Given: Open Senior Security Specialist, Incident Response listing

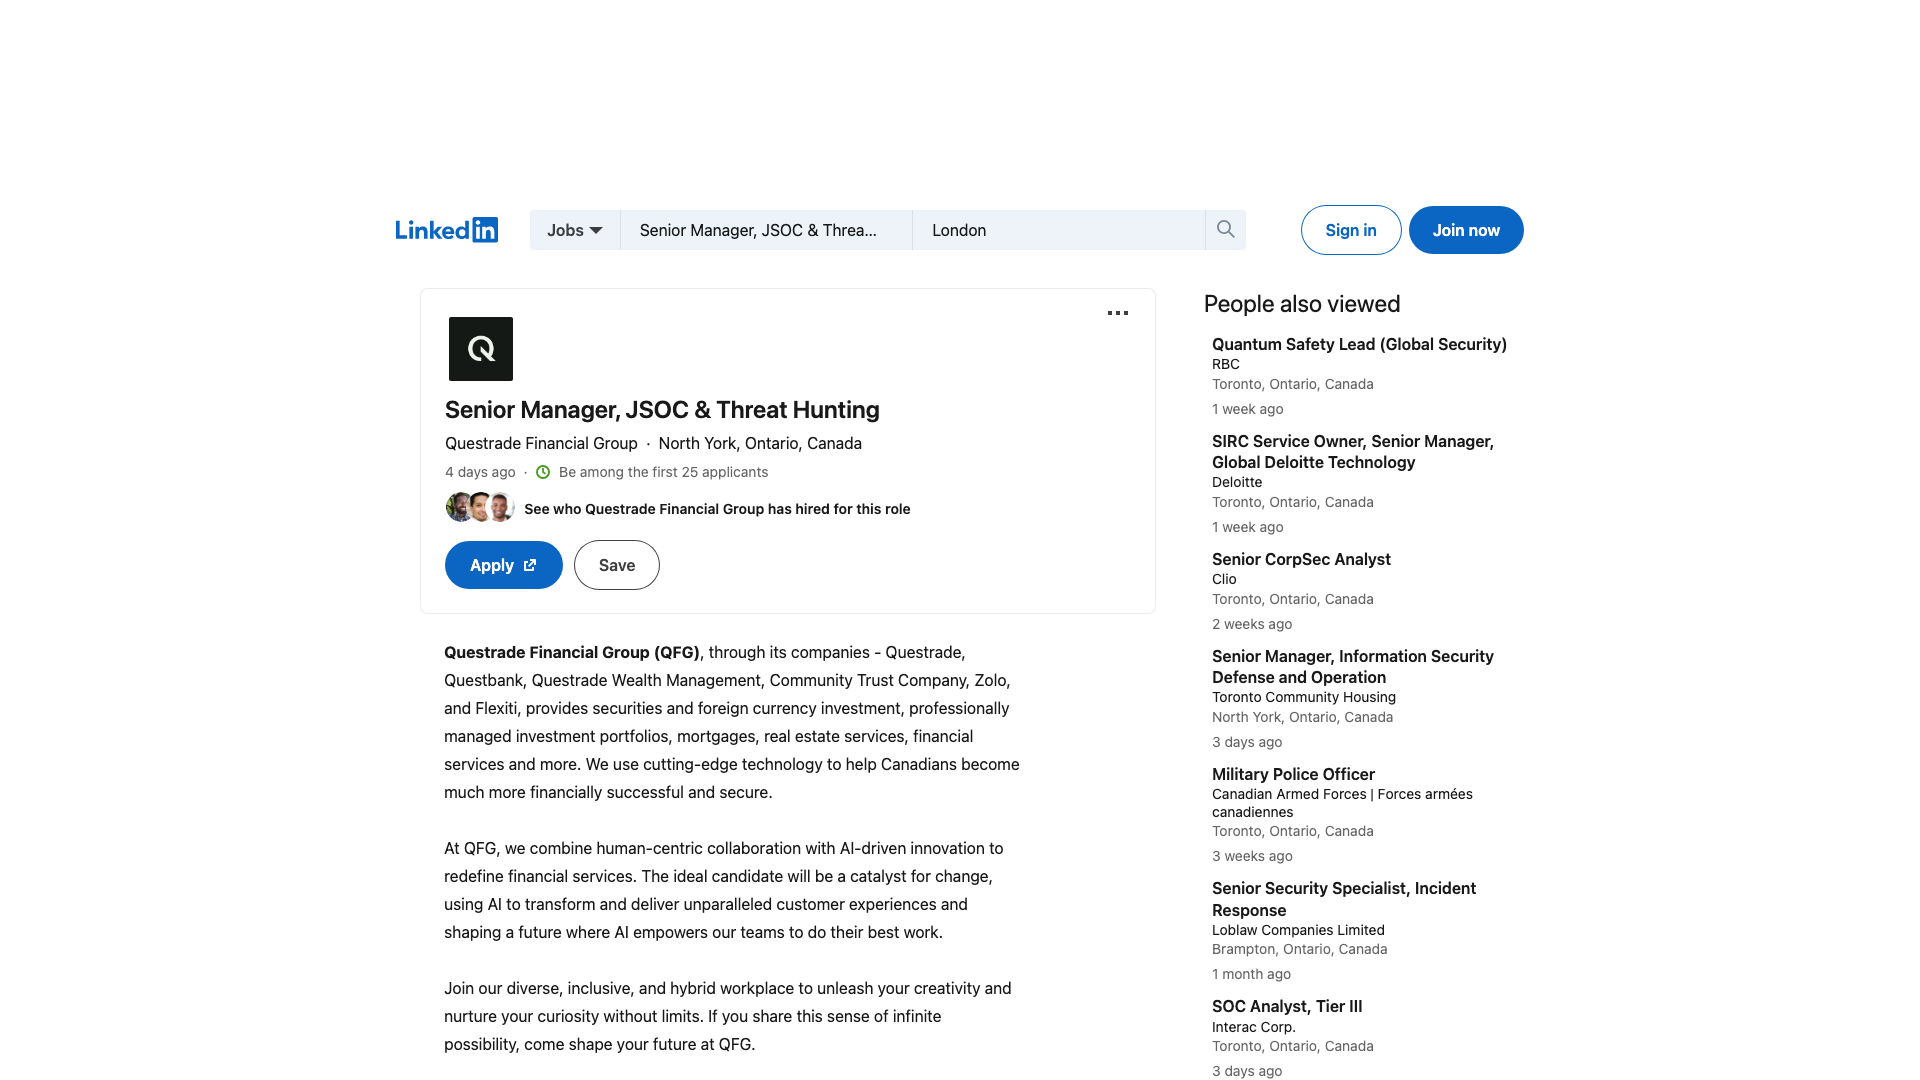Looking at the screenshot, I should (1344, 899).
